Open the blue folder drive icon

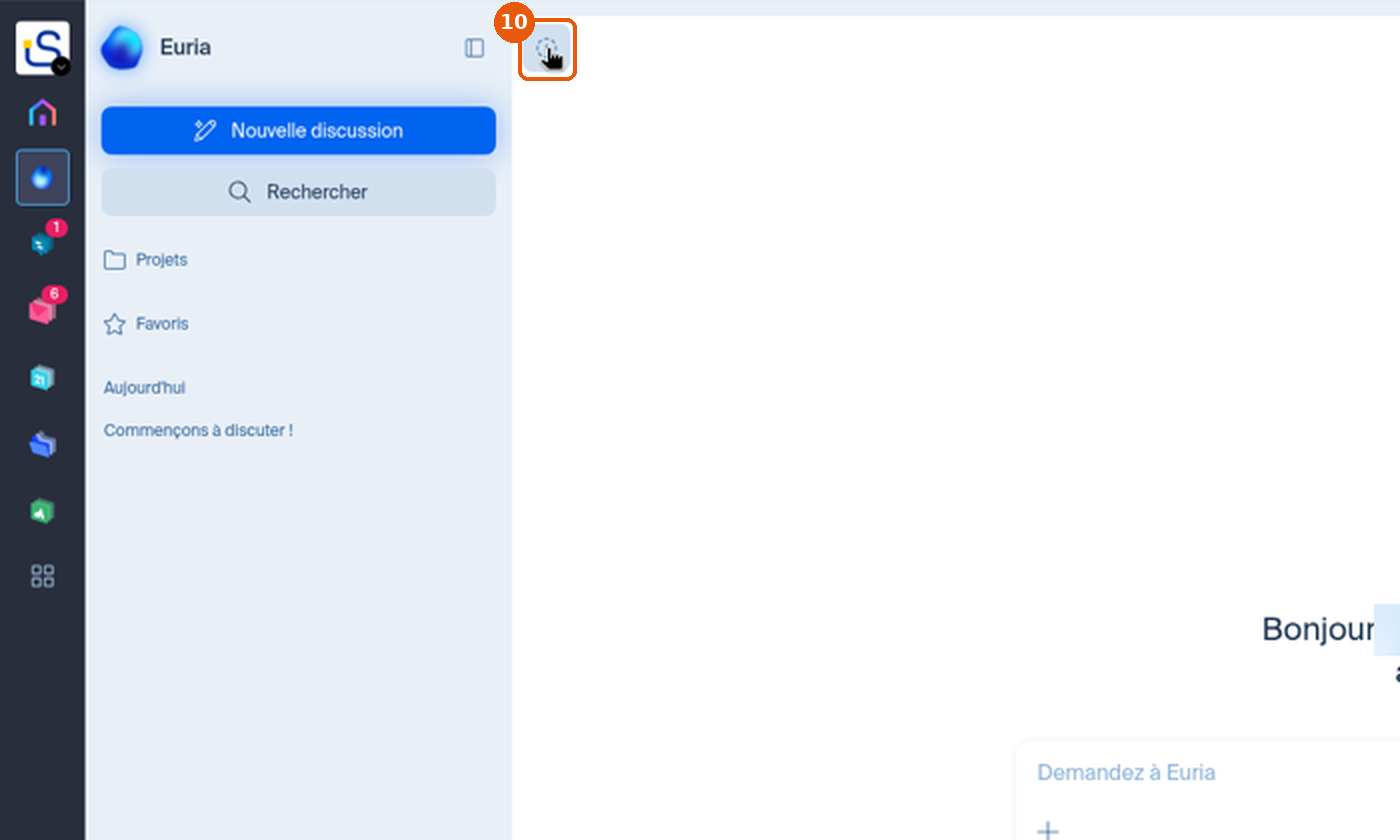point(42,444)
